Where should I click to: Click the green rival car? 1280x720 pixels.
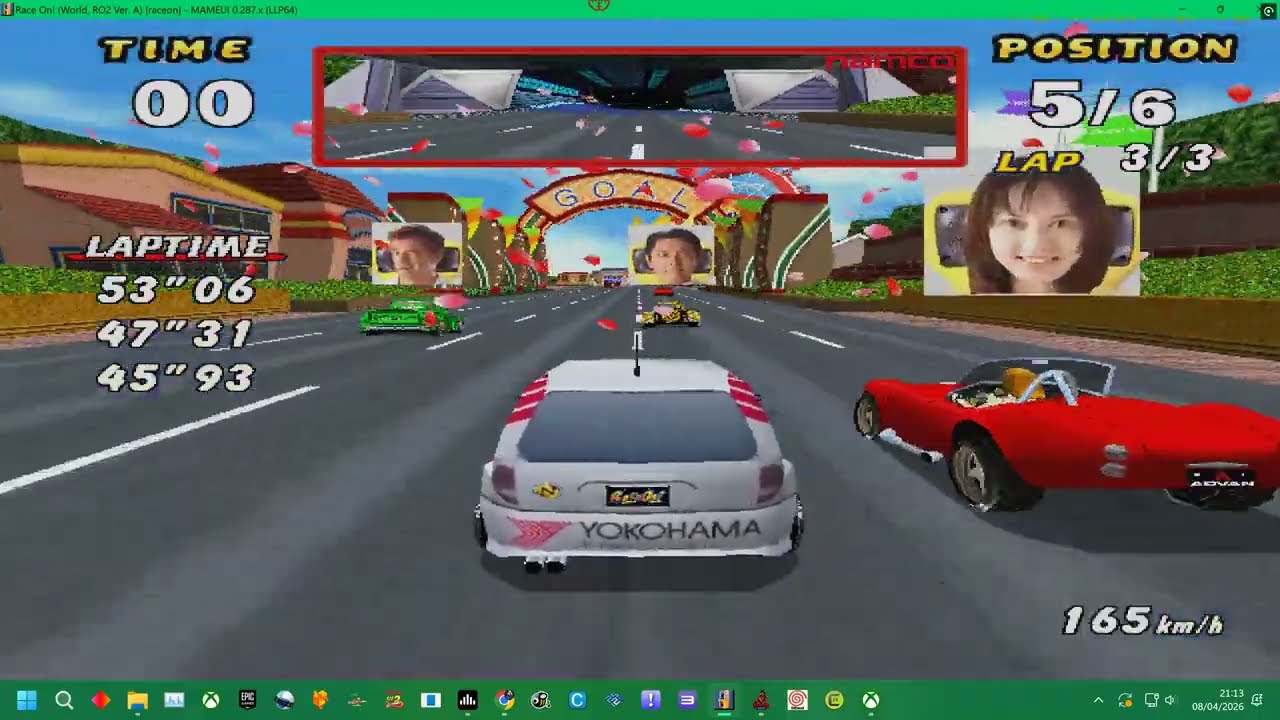pos(411,316)
